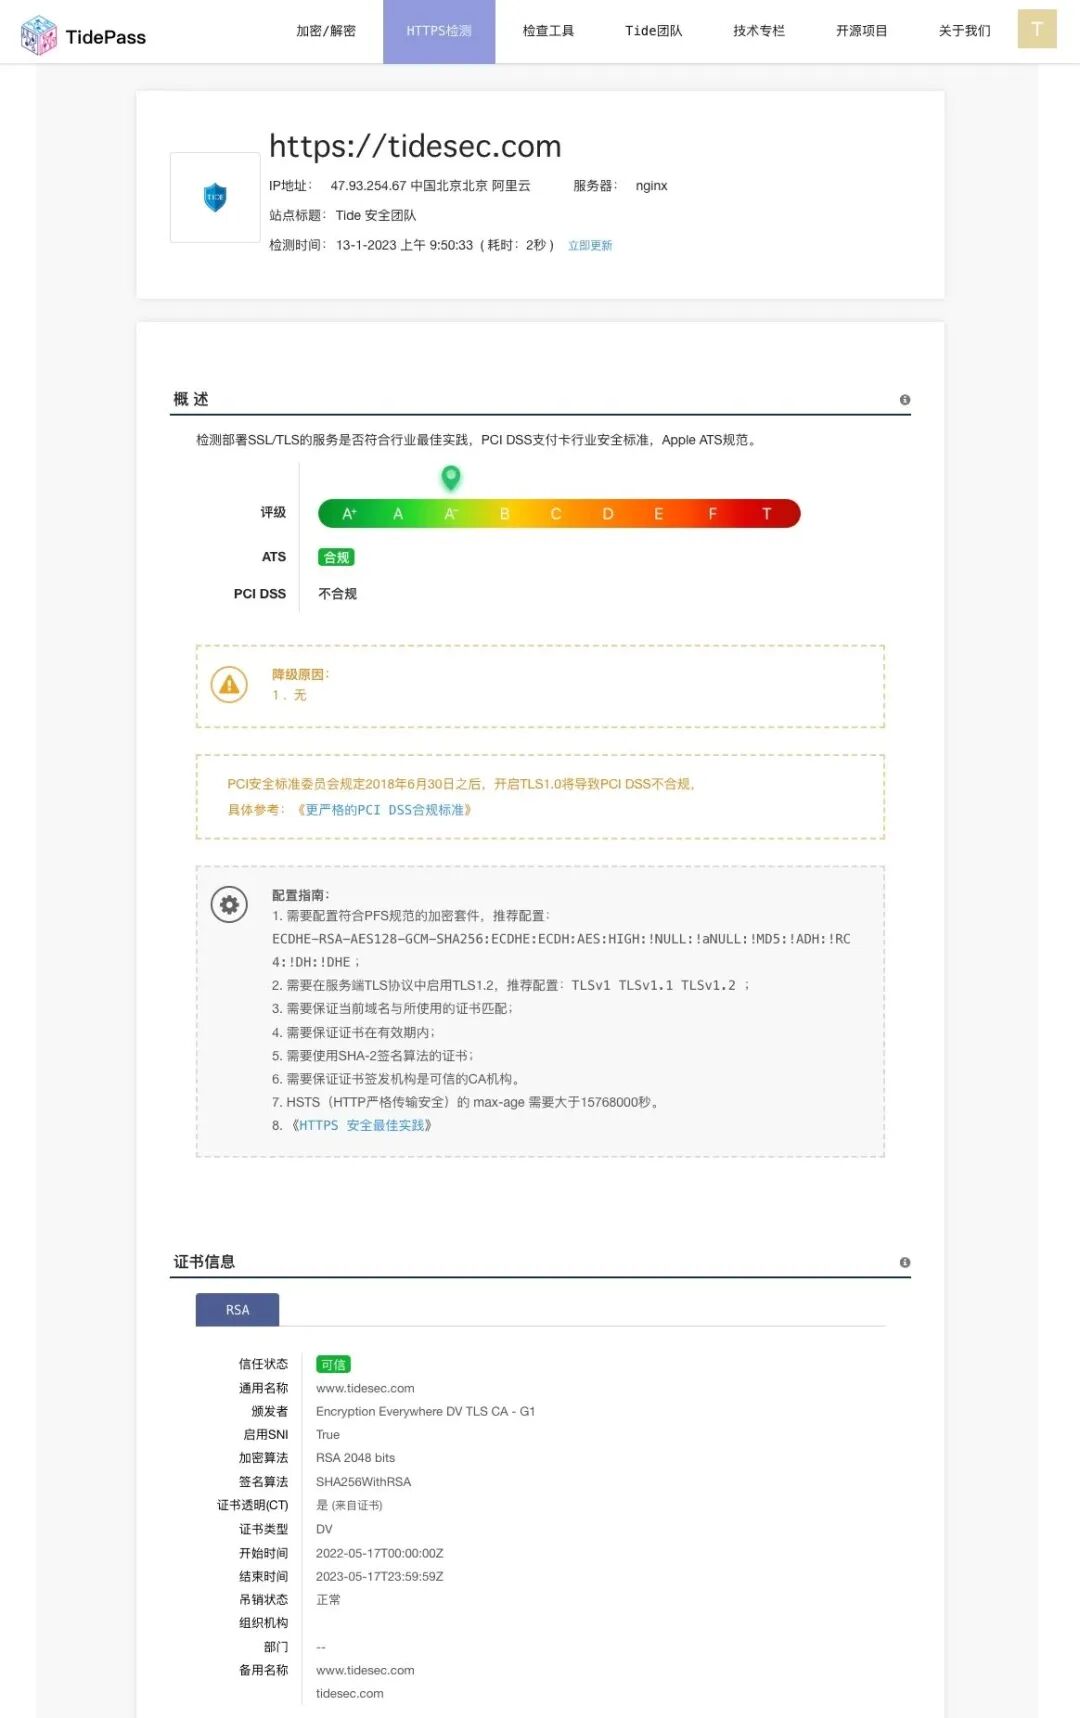Click the C grade on rating bar

click(556, 514)
